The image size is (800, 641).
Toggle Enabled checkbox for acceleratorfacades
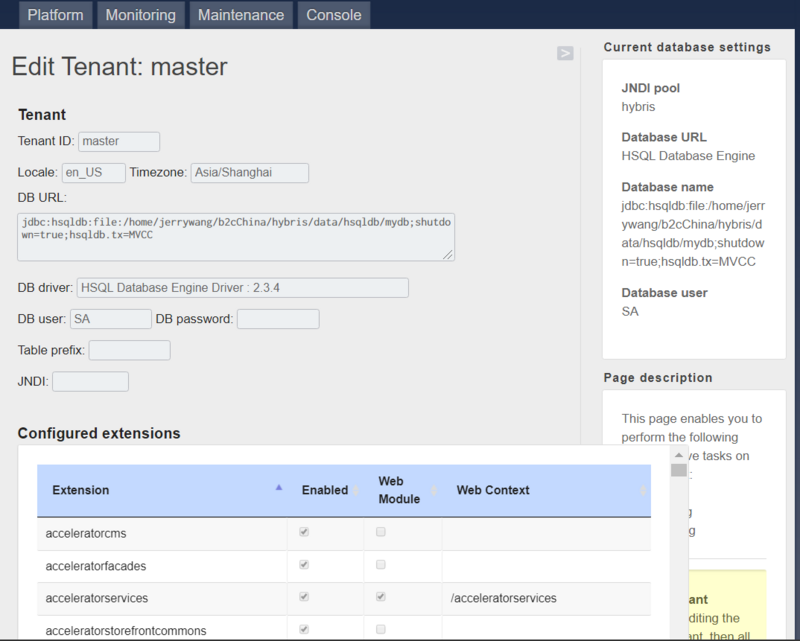coord(304,565)
